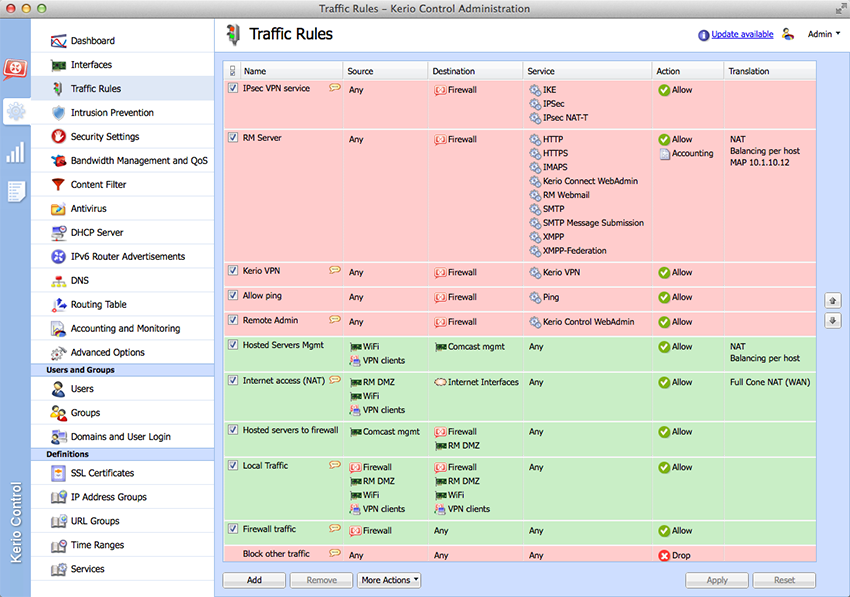Viewport: 850px width, 597px height.
Task: Open Domains and User Login
Action: [123, 436]
